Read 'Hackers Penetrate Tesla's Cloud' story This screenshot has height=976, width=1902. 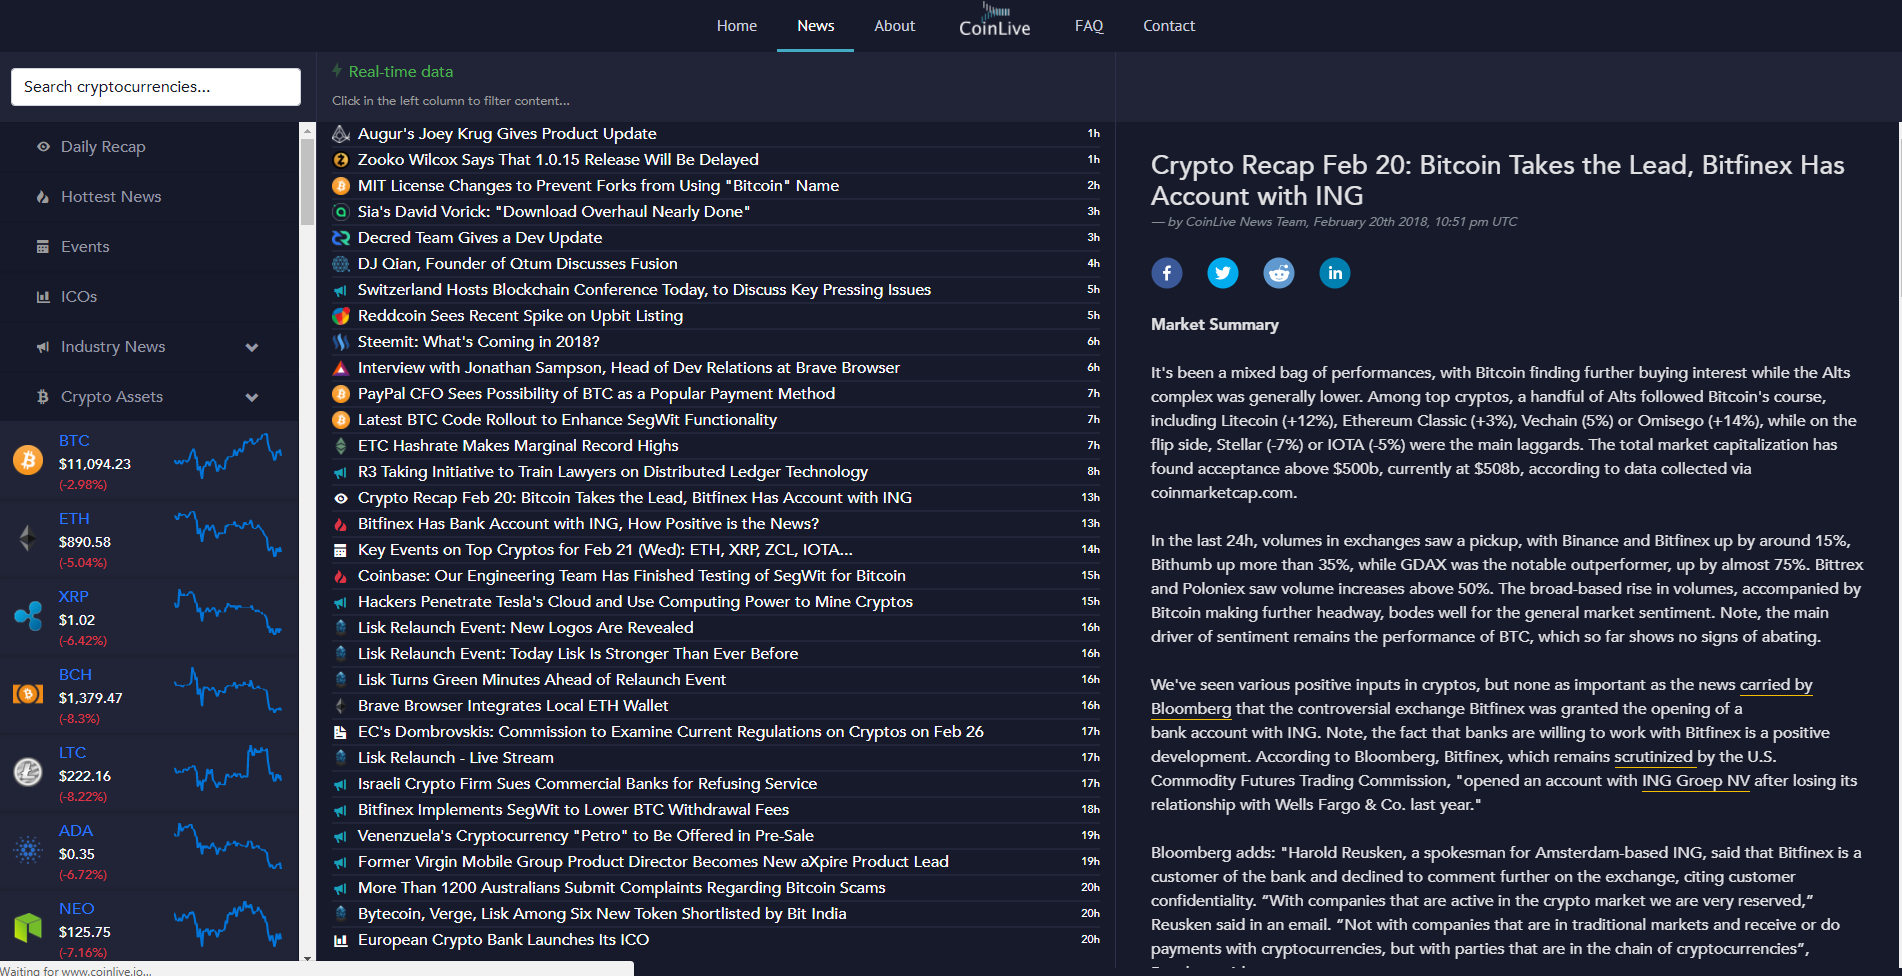pyautogui.click(x=635, y=602)
